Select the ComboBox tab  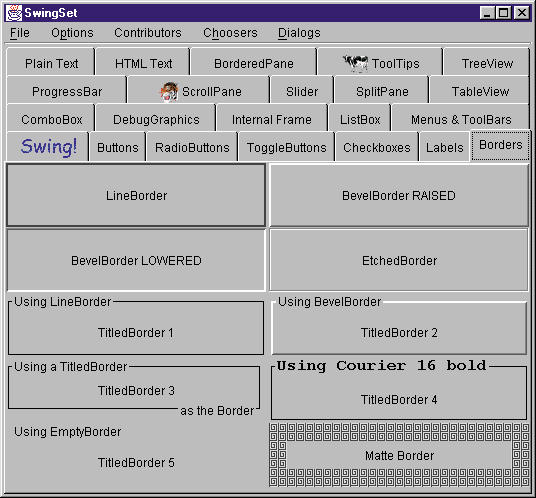[51, 119]
